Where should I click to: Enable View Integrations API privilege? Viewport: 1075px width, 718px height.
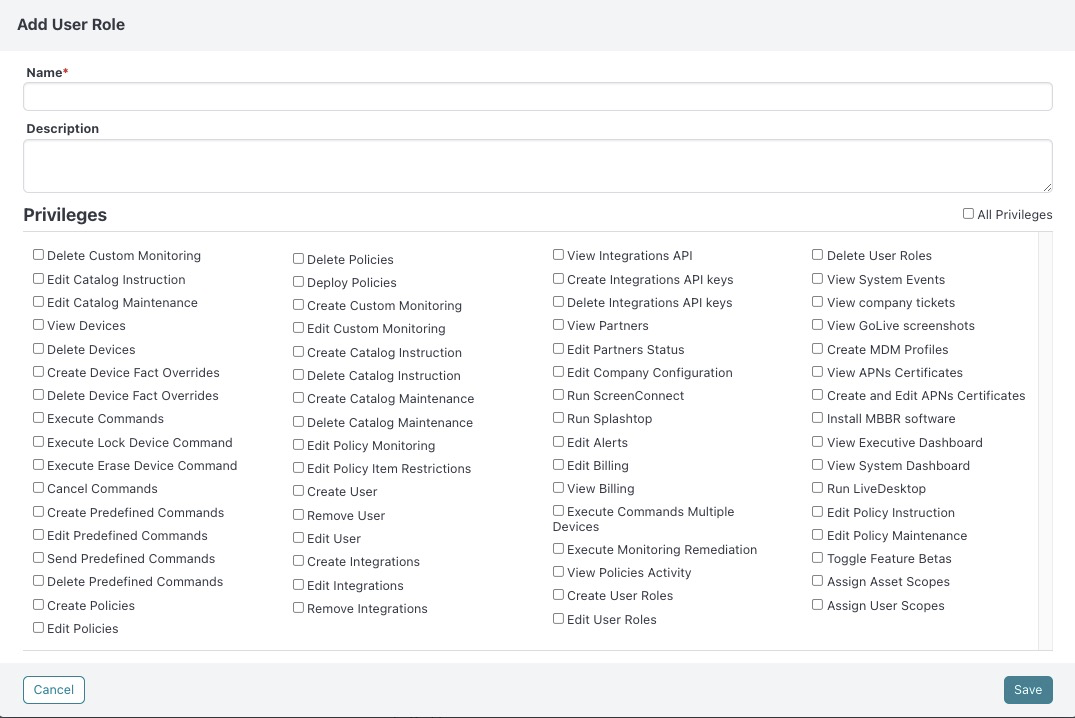[558, 255]
